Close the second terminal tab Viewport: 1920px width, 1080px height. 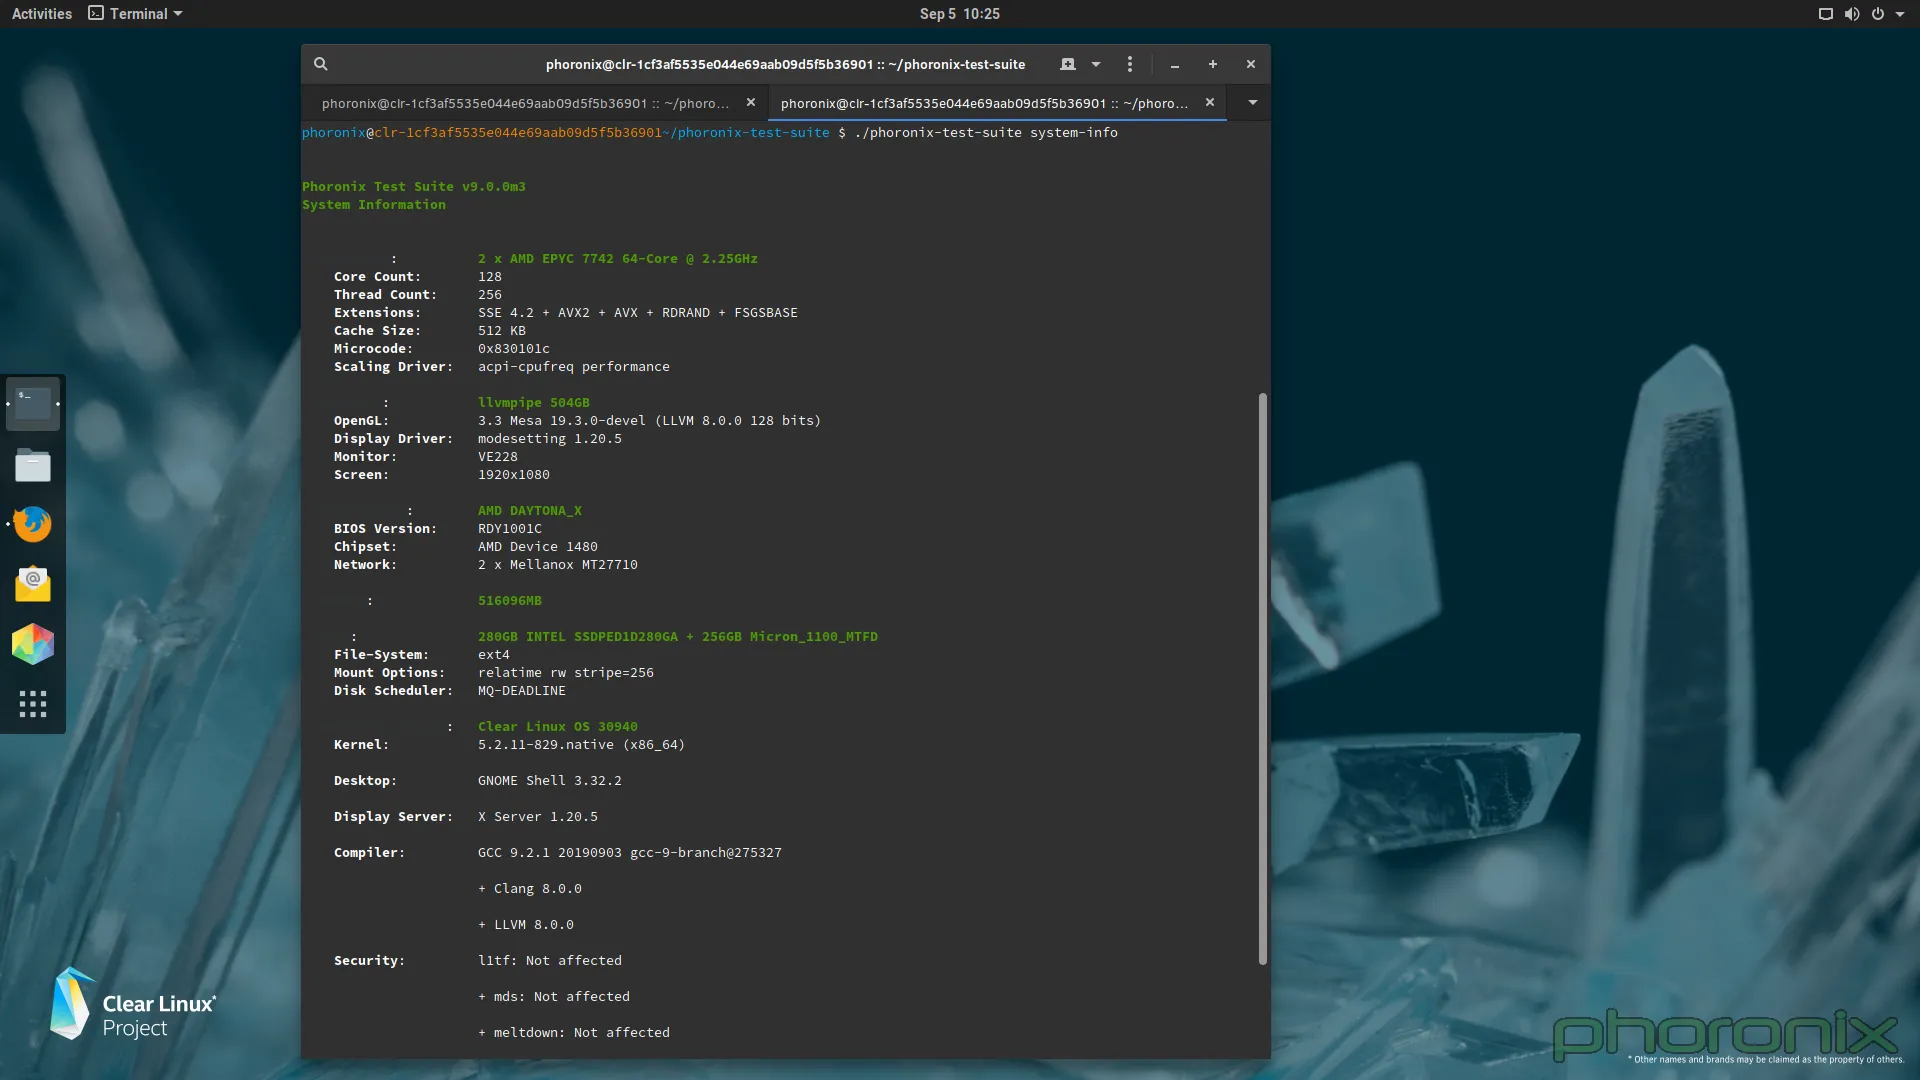(1210, 102)
